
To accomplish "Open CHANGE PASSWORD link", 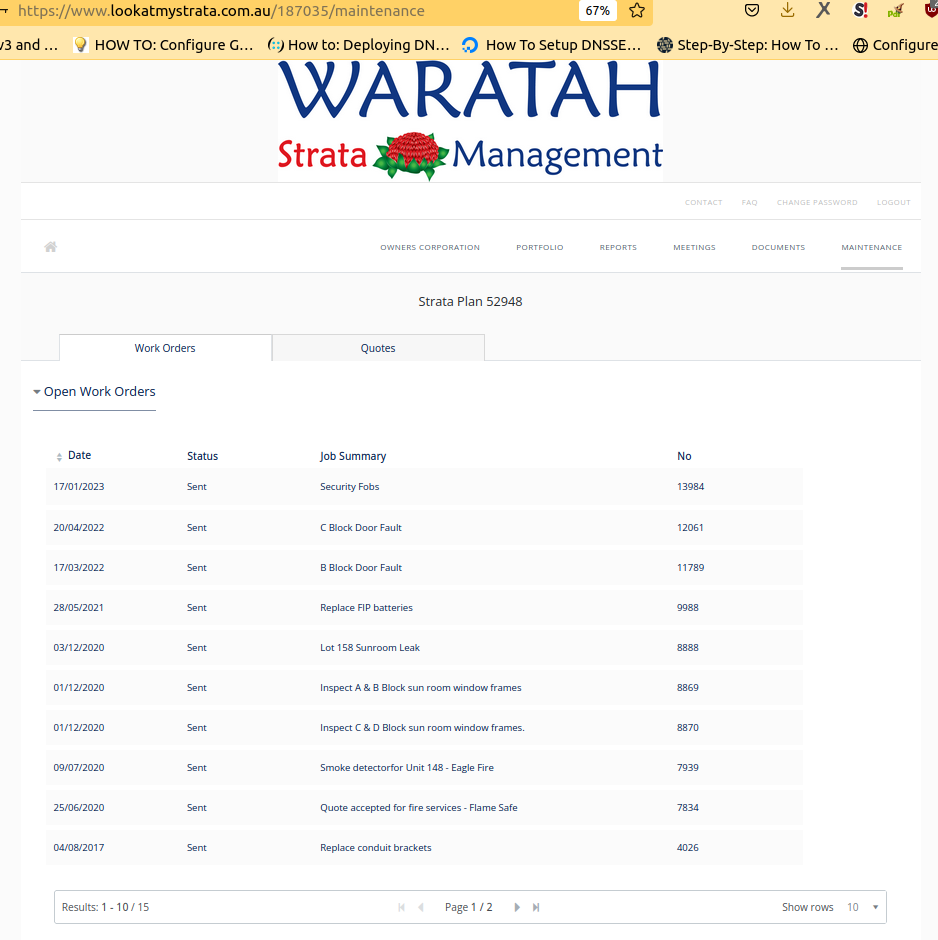I will tap(817, 203).
